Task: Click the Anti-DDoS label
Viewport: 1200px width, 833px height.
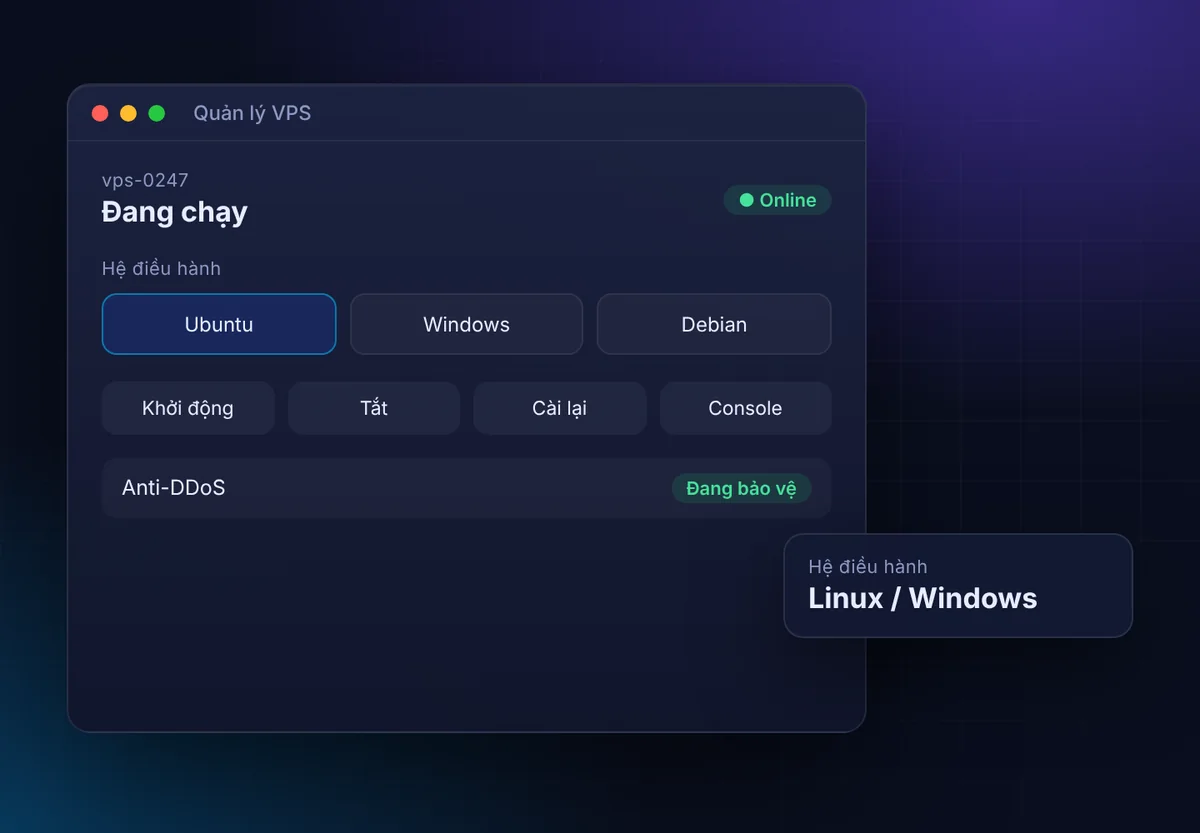Action: (174, 488)
